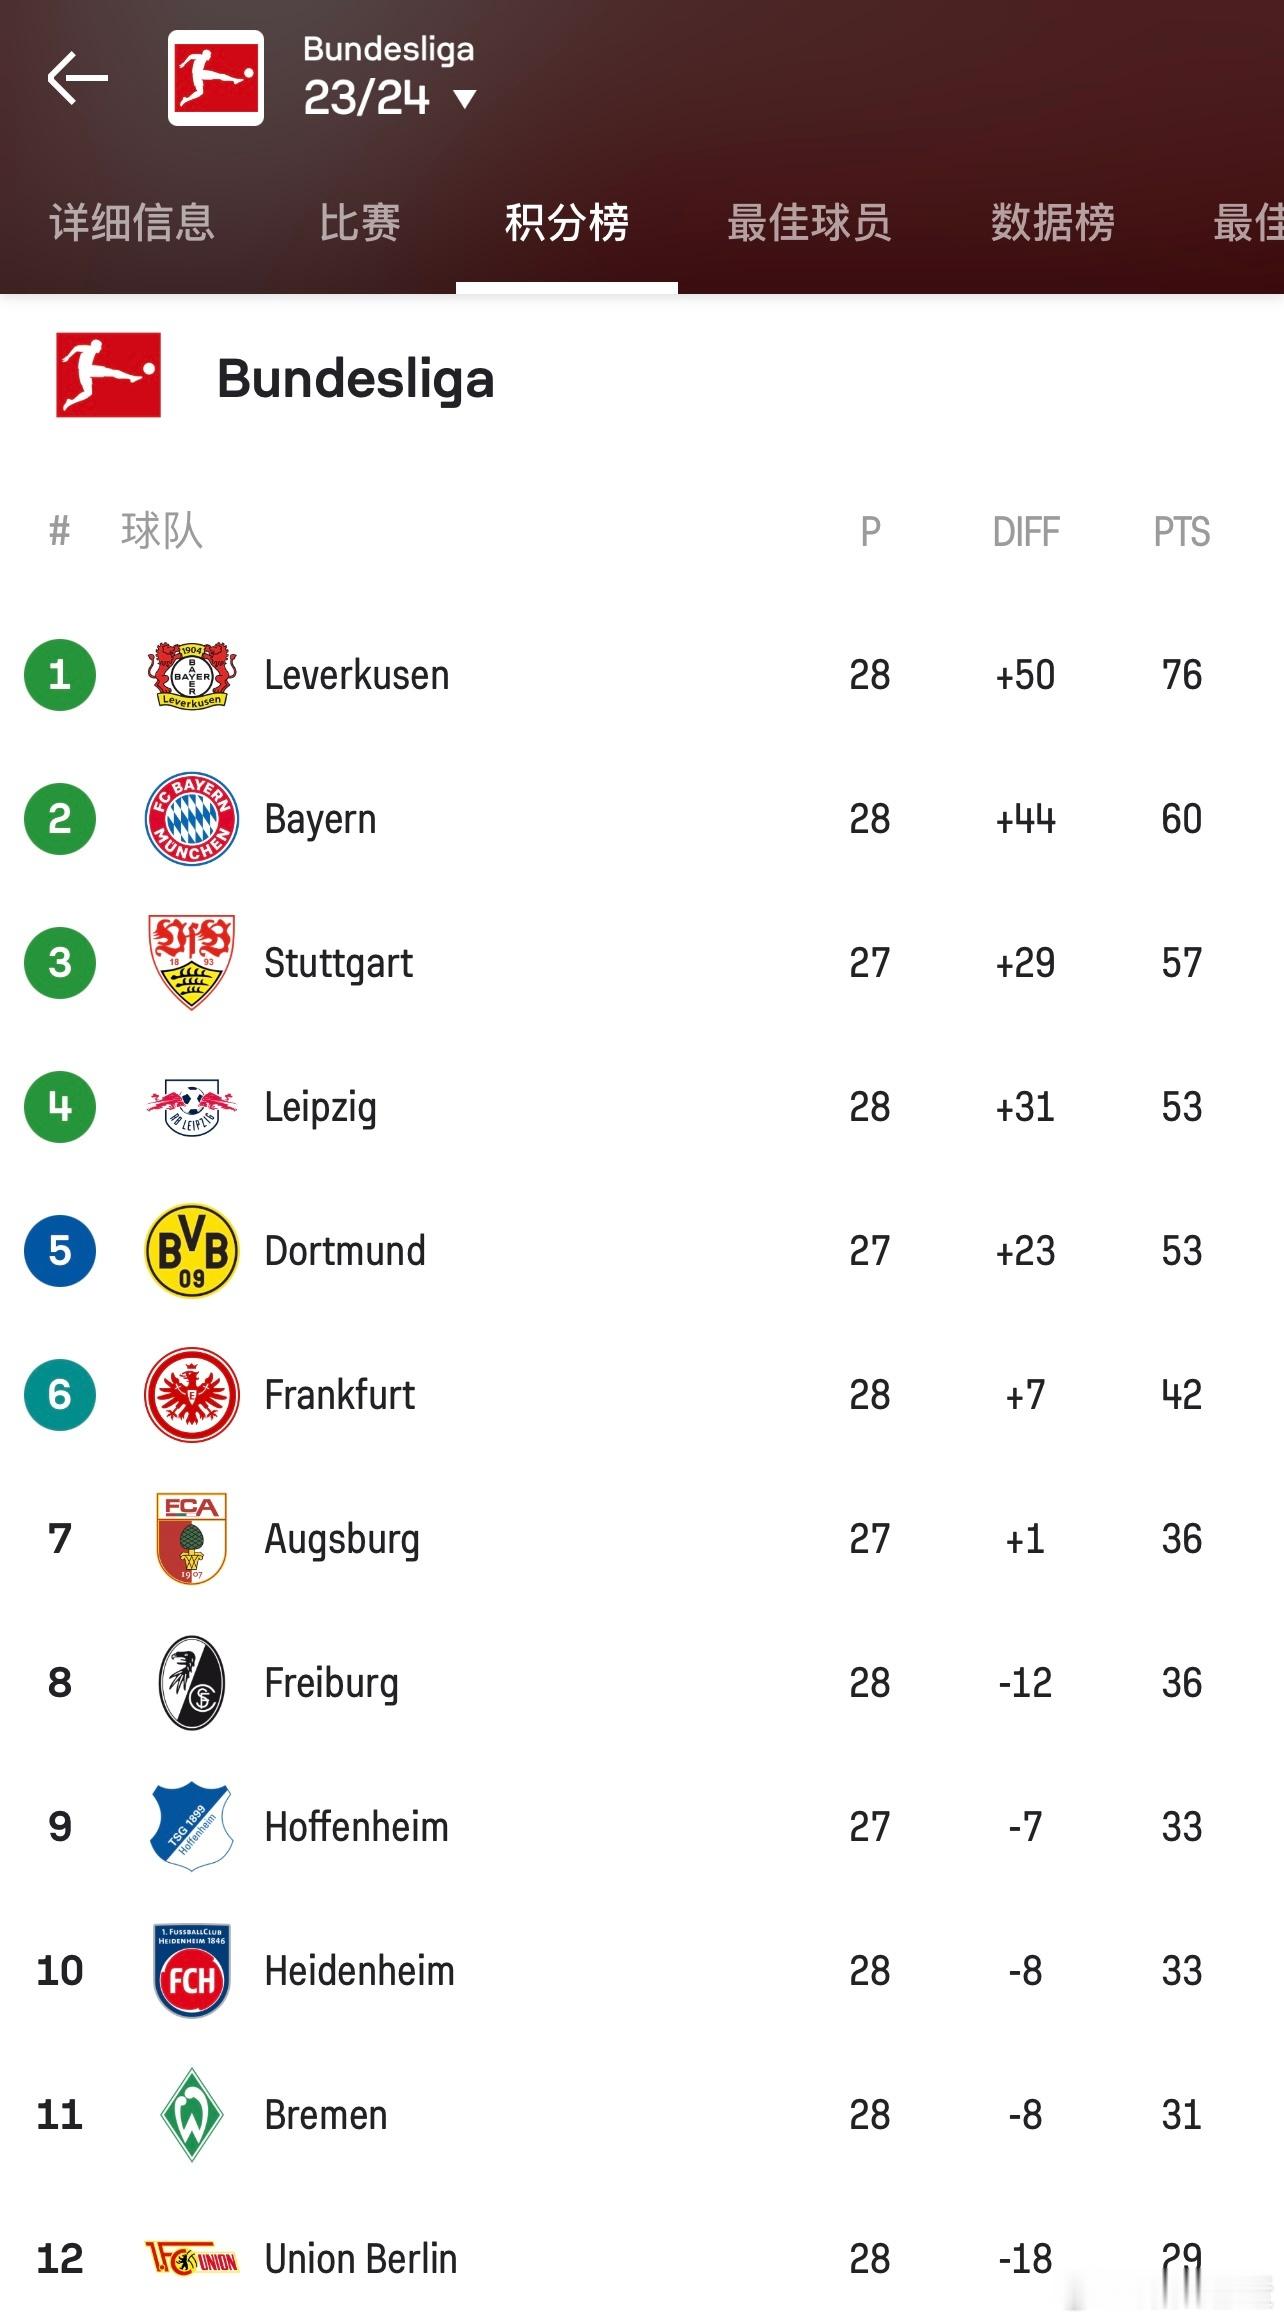Tap the SC Freiburg logo

coord(192,1683)
